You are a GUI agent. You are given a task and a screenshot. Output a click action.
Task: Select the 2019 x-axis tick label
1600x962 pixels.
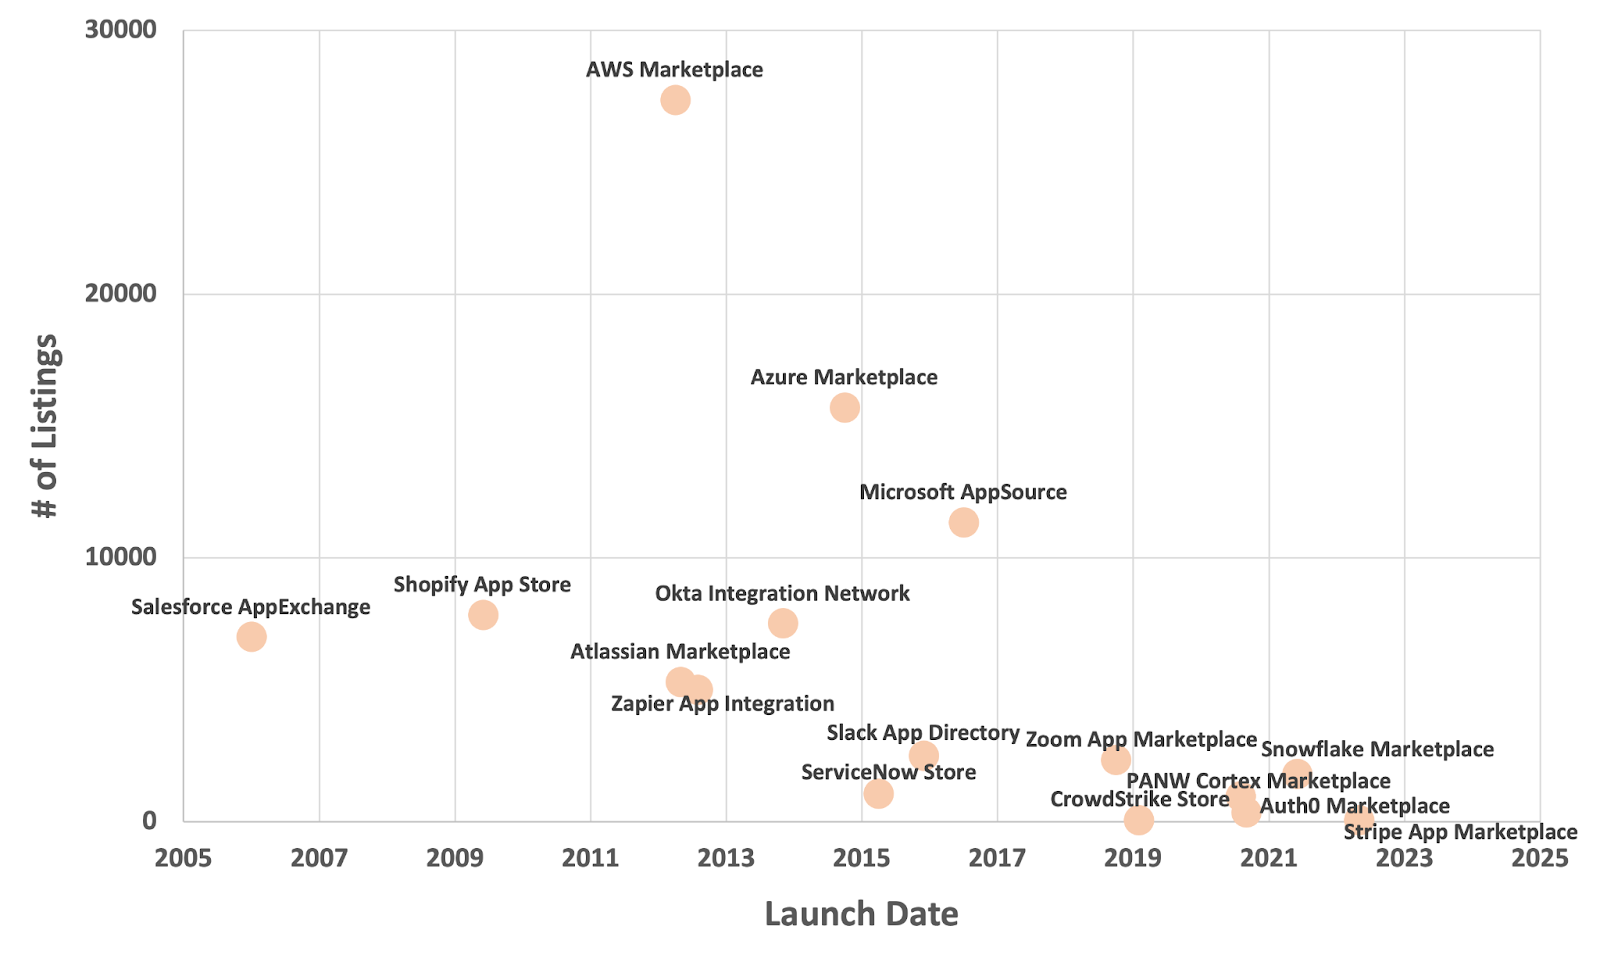[1133, 858]
